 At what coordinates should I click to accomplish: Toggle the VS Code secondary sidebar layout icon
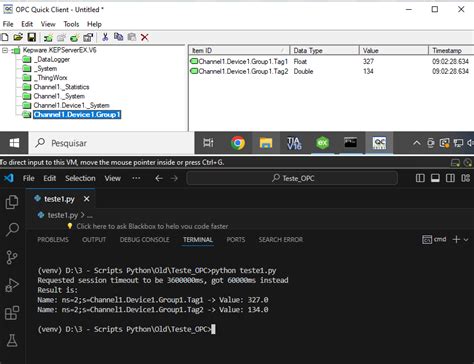[450, 178]
